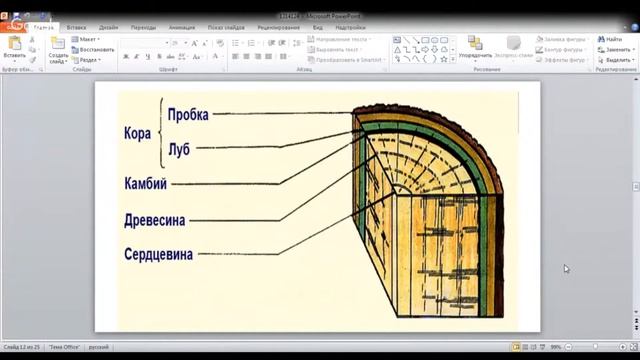
Task: Select the down arrow shape in gallery
Action: [435, 50]
